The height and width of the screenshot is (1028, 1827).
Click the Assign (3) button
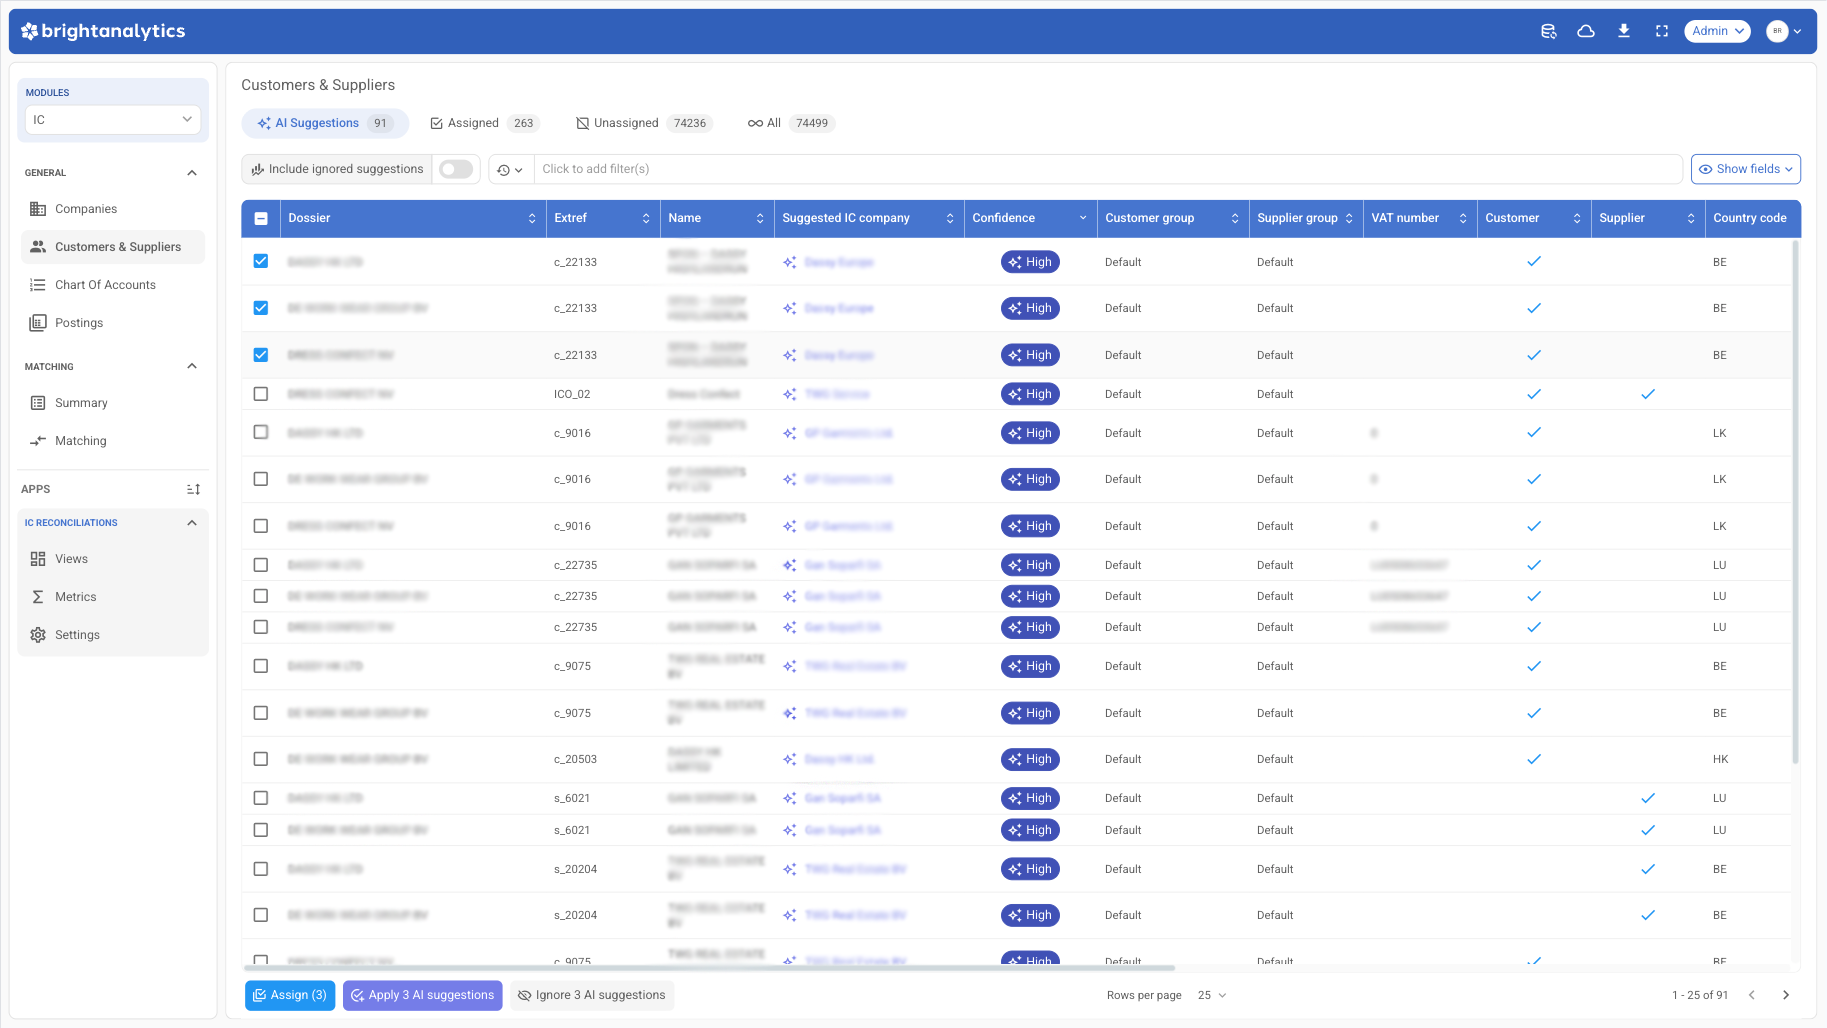pos(290,995)
